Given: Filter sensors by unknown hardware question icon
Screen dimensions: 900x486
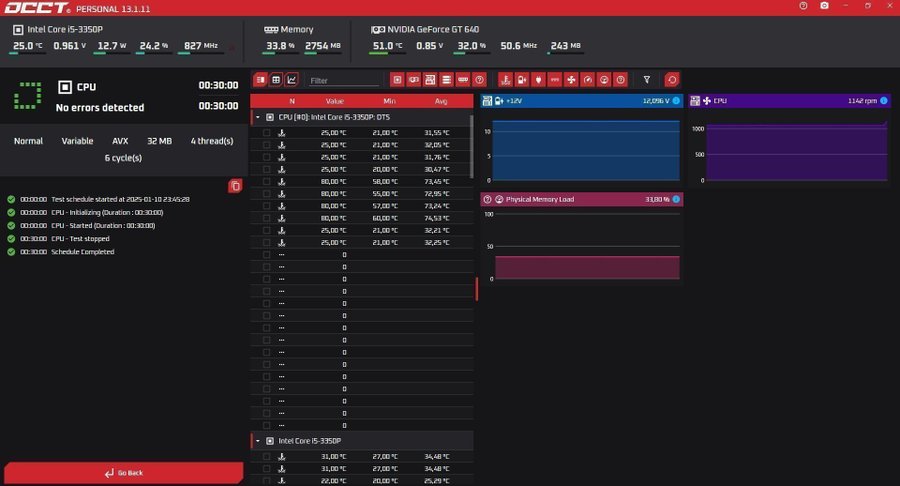Looking at the screenshot, I should pyautogui.click(x=480, y=80).
